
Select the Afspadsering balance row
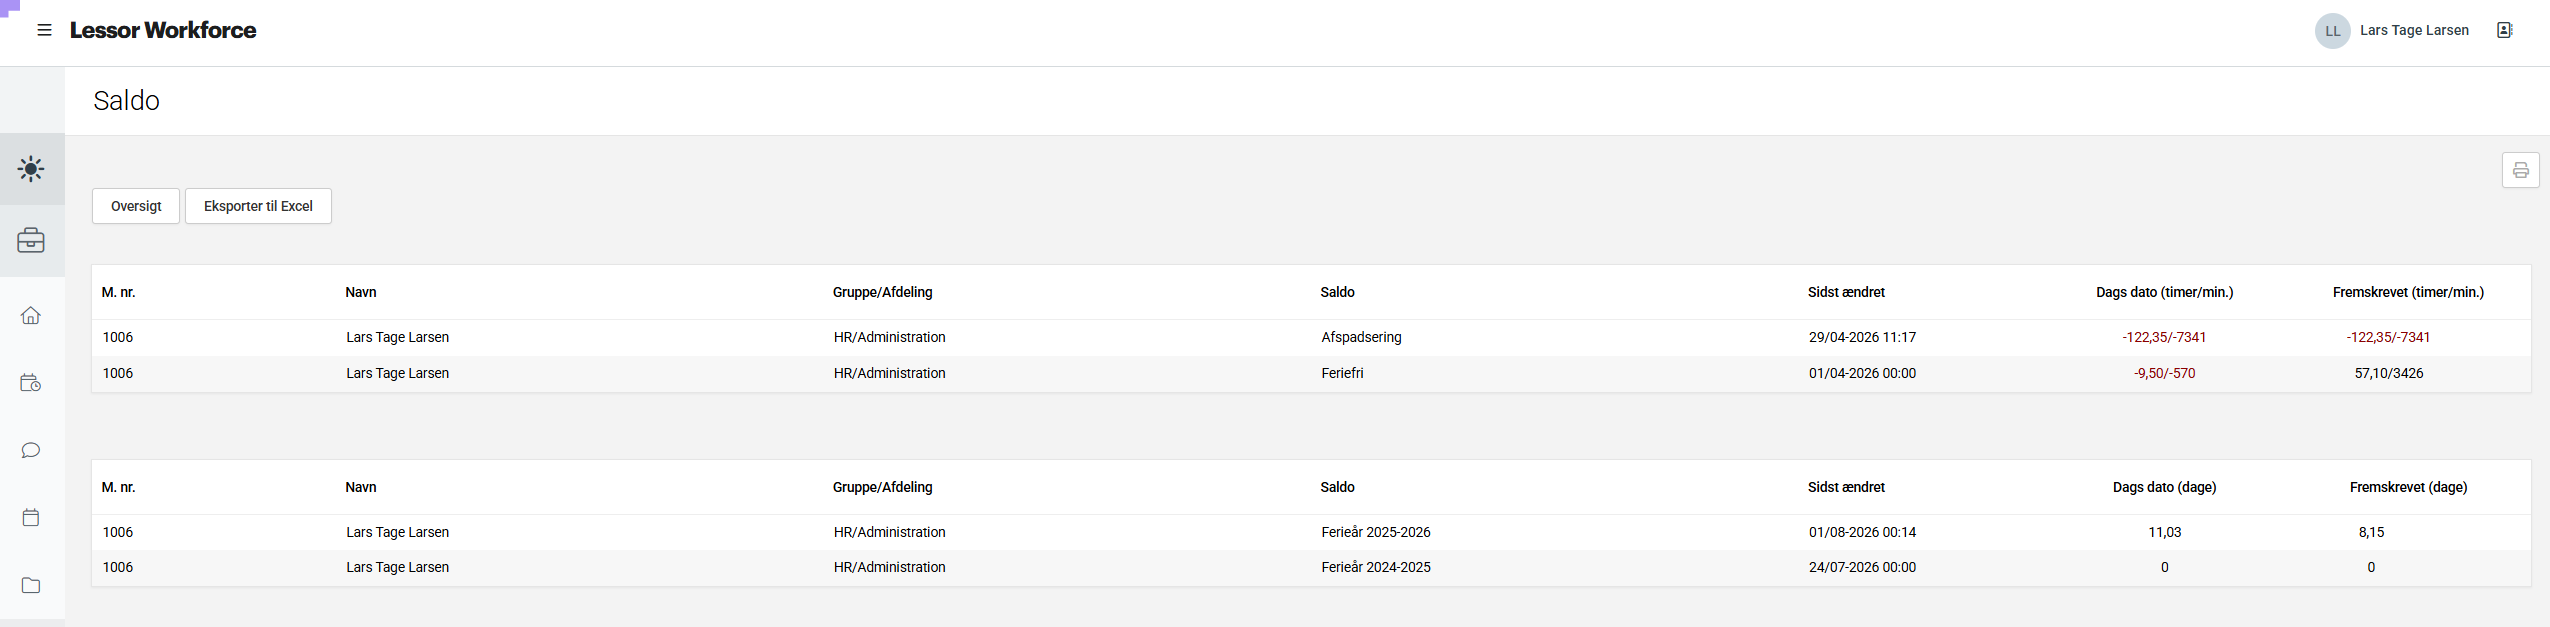click(1311, 337)
